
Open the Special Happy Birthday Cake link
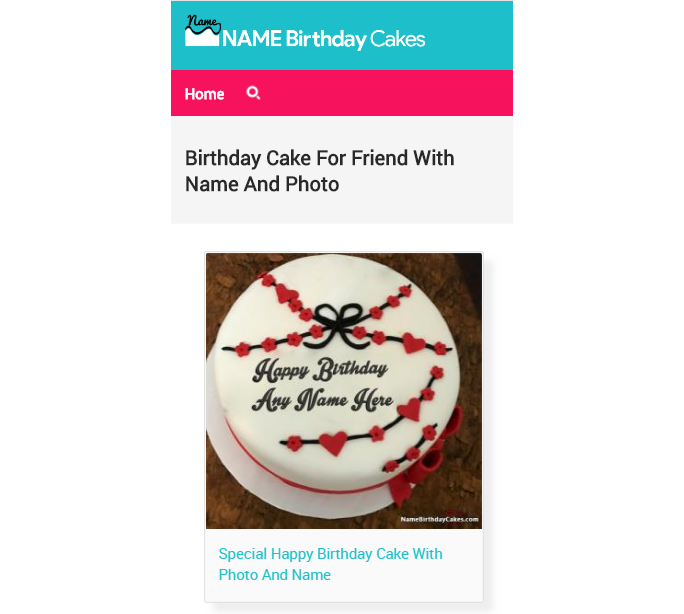tap(330, 564)
